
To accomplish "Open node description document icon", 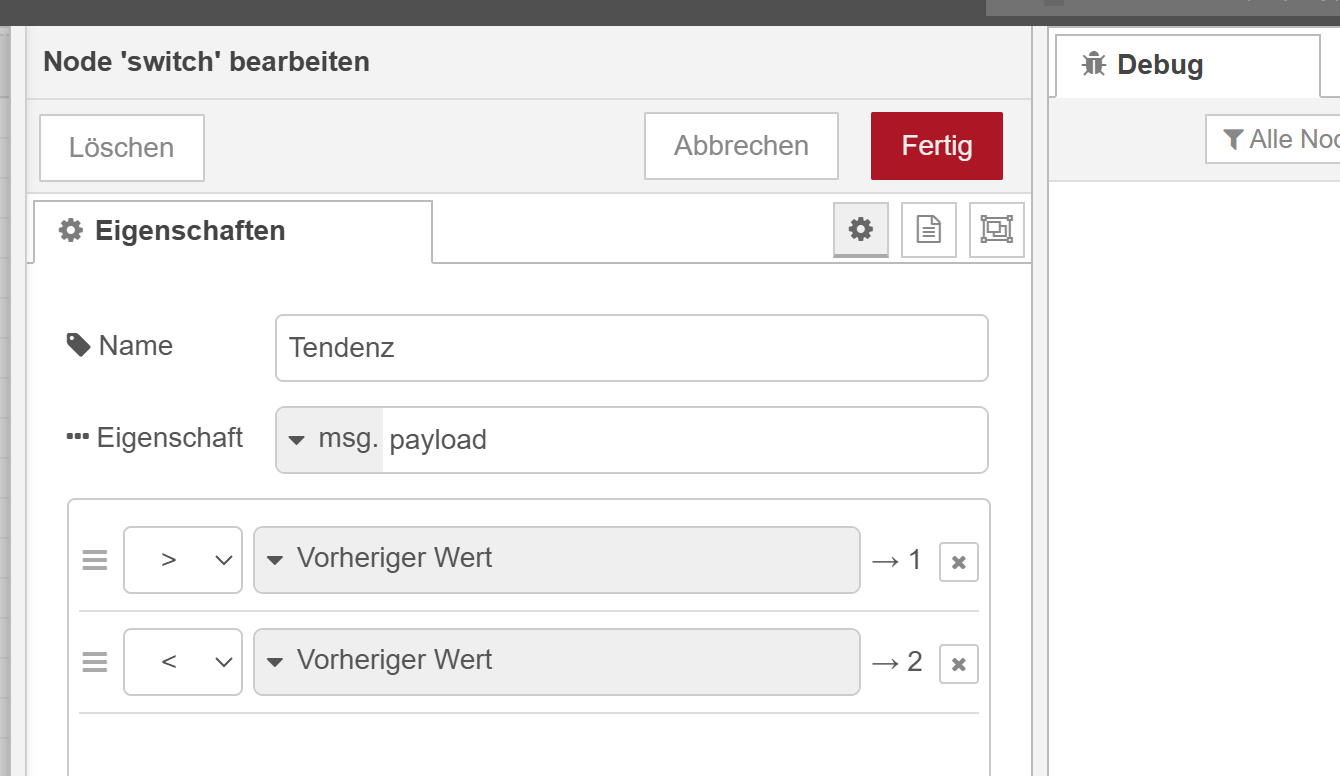I will point(929,230).
